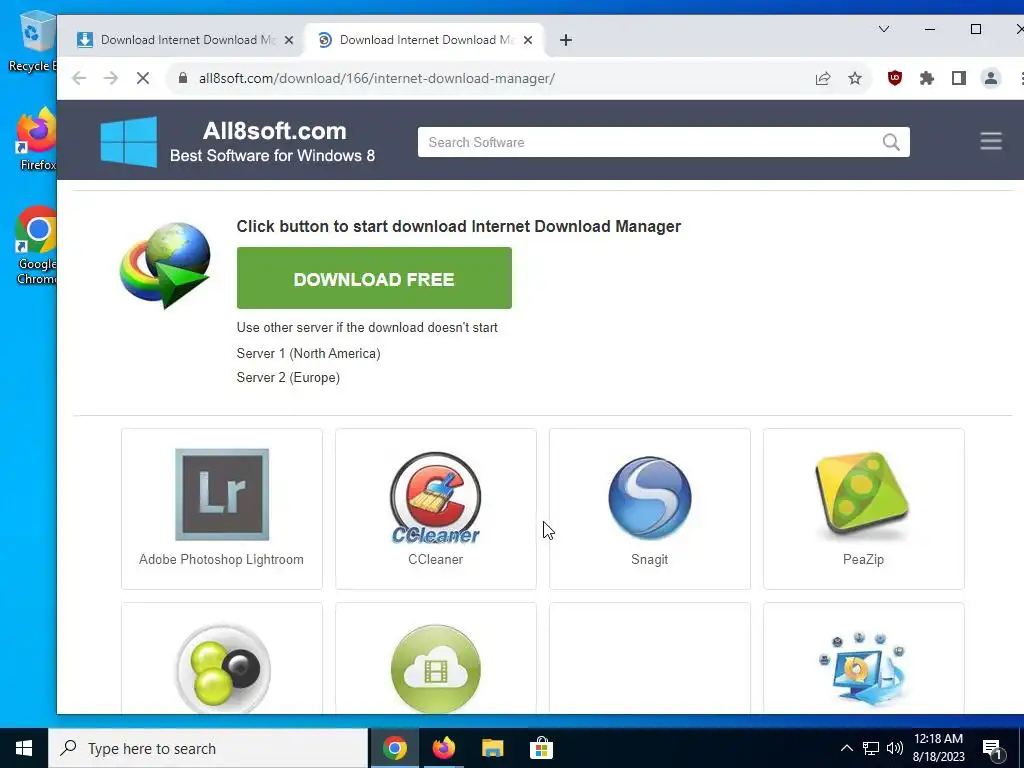Open the Windows Start menu
1024x768 pixels.
24,748
